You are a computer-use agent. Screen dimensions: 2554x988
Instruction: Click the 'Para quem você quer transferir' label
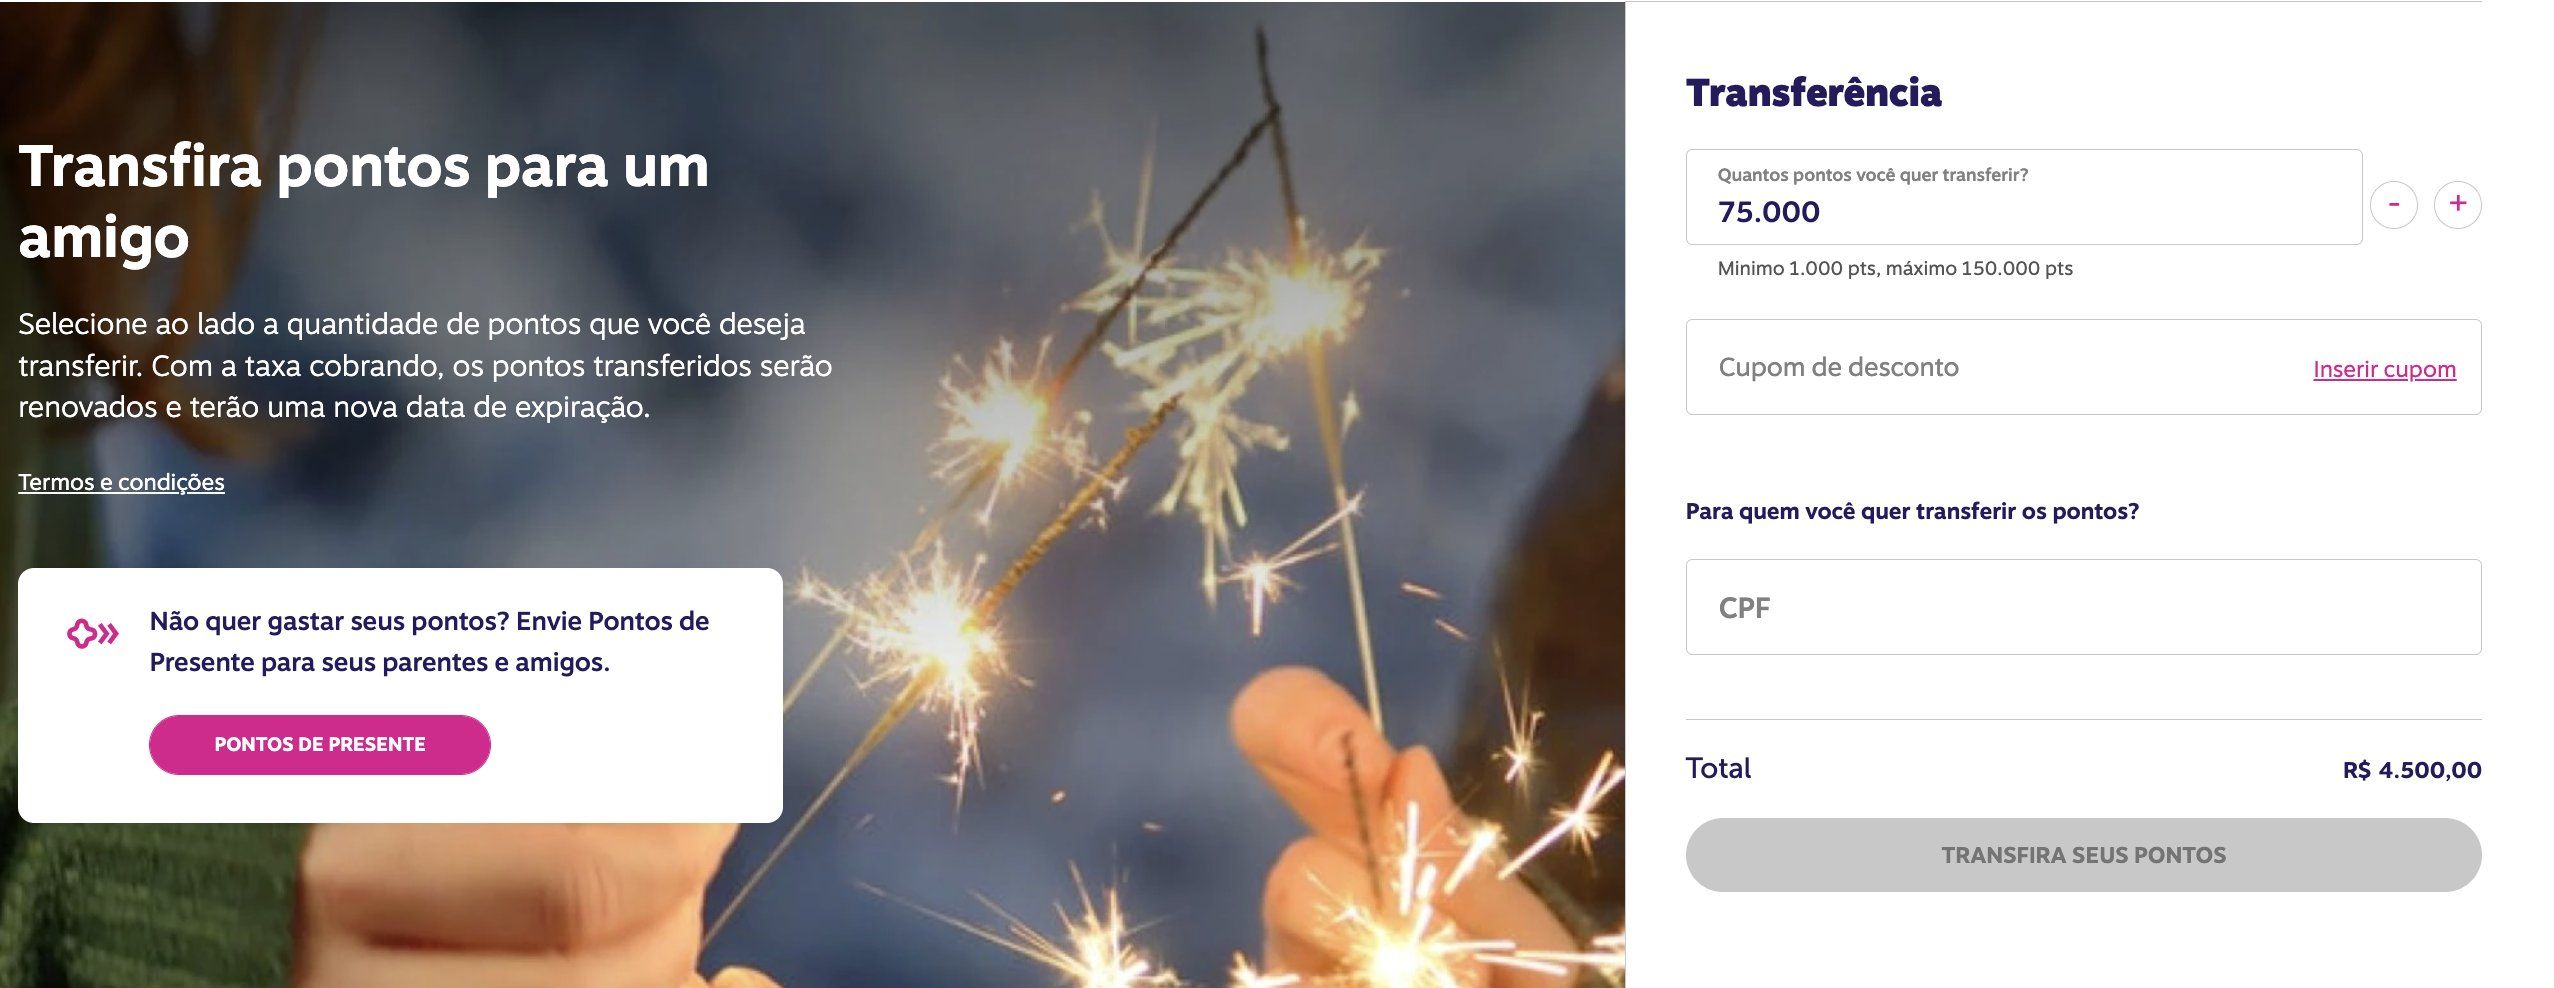1912,511
